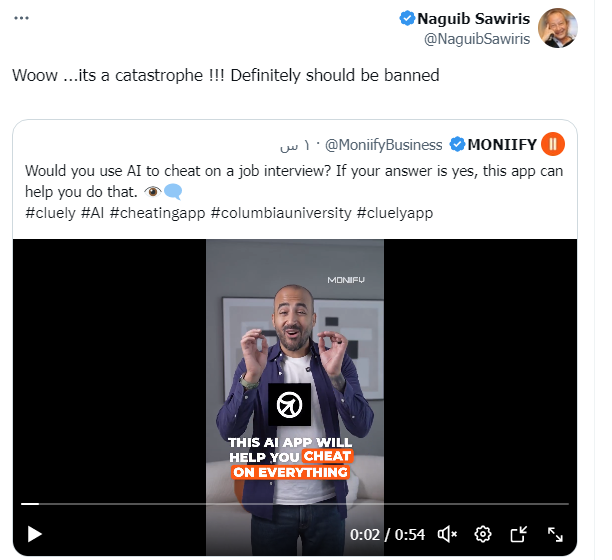The image size is (612, 560).
Task: Click the verified badge next to MONIIFY
Action: [x=458, y=145]
